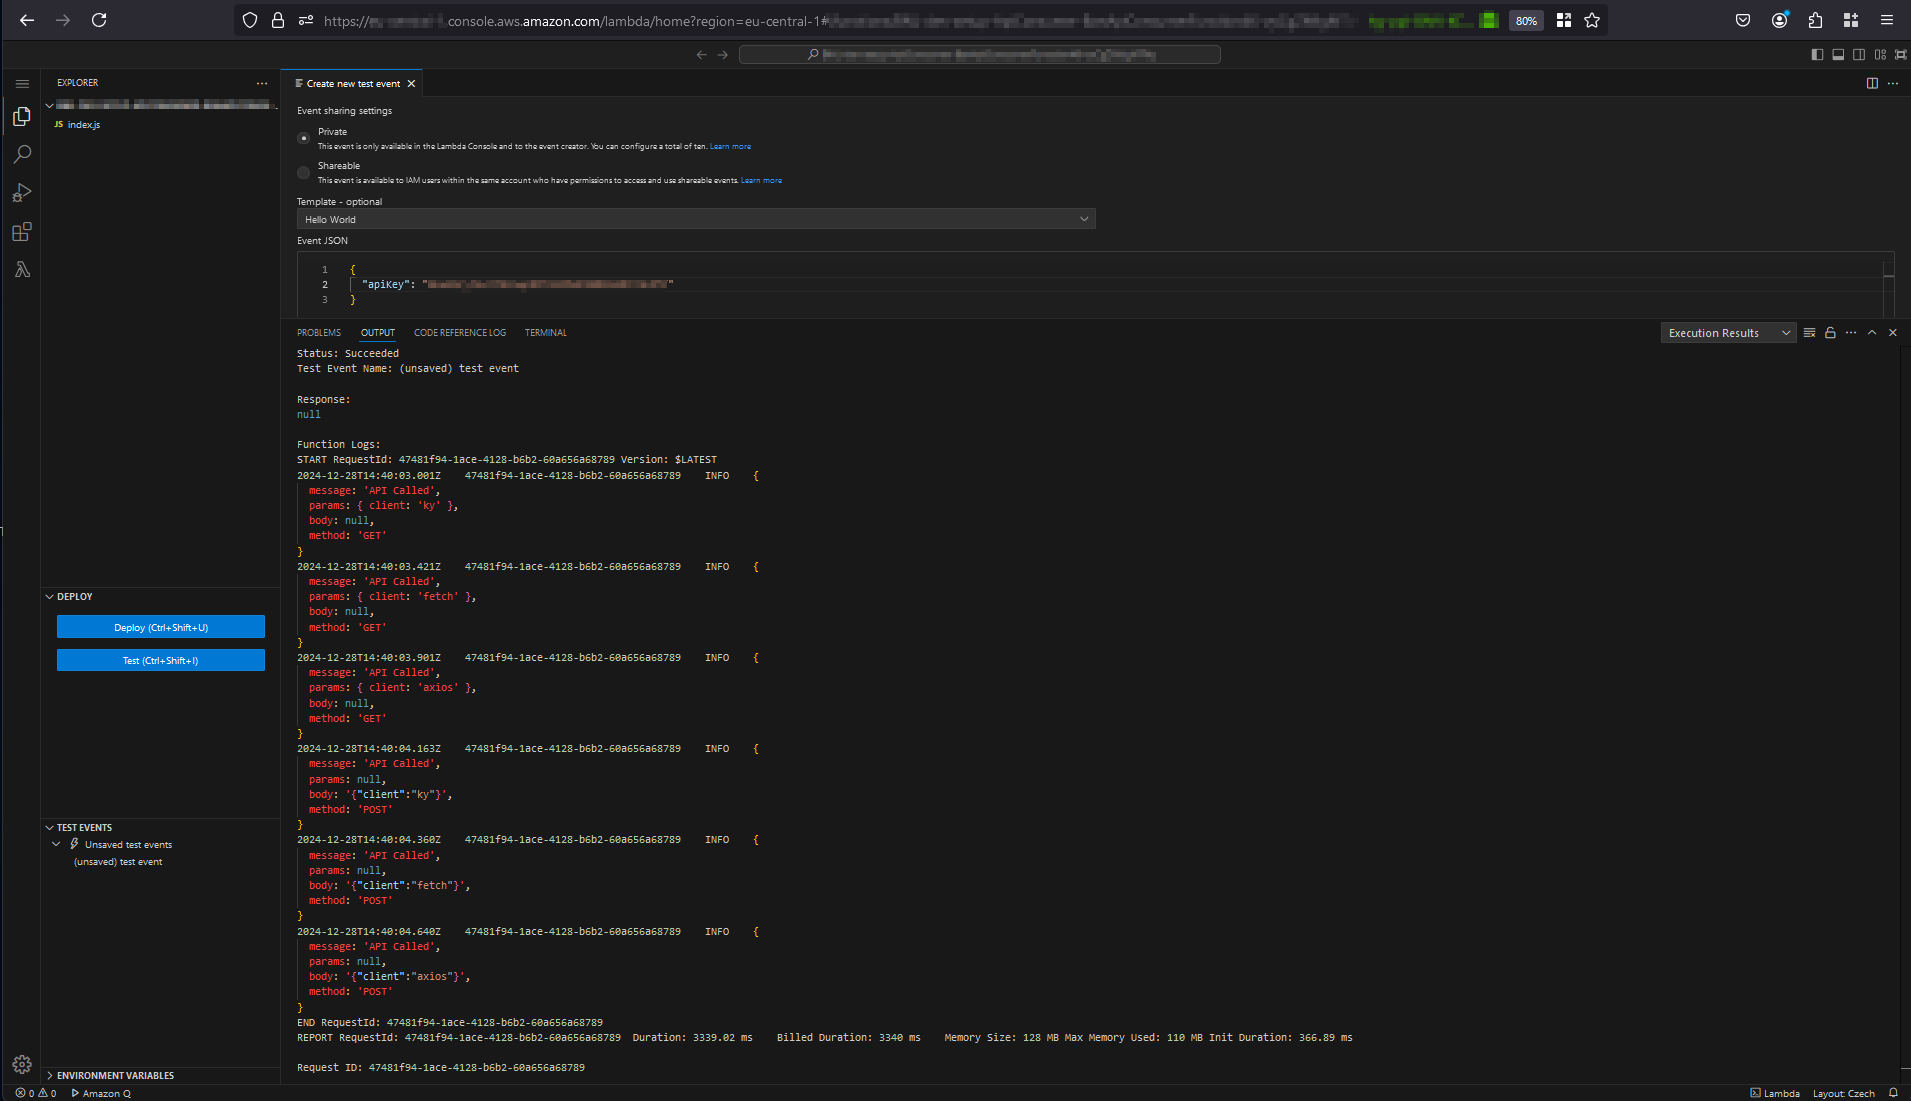
Task: Open the Extensions view icon
Action: (22, 232)
